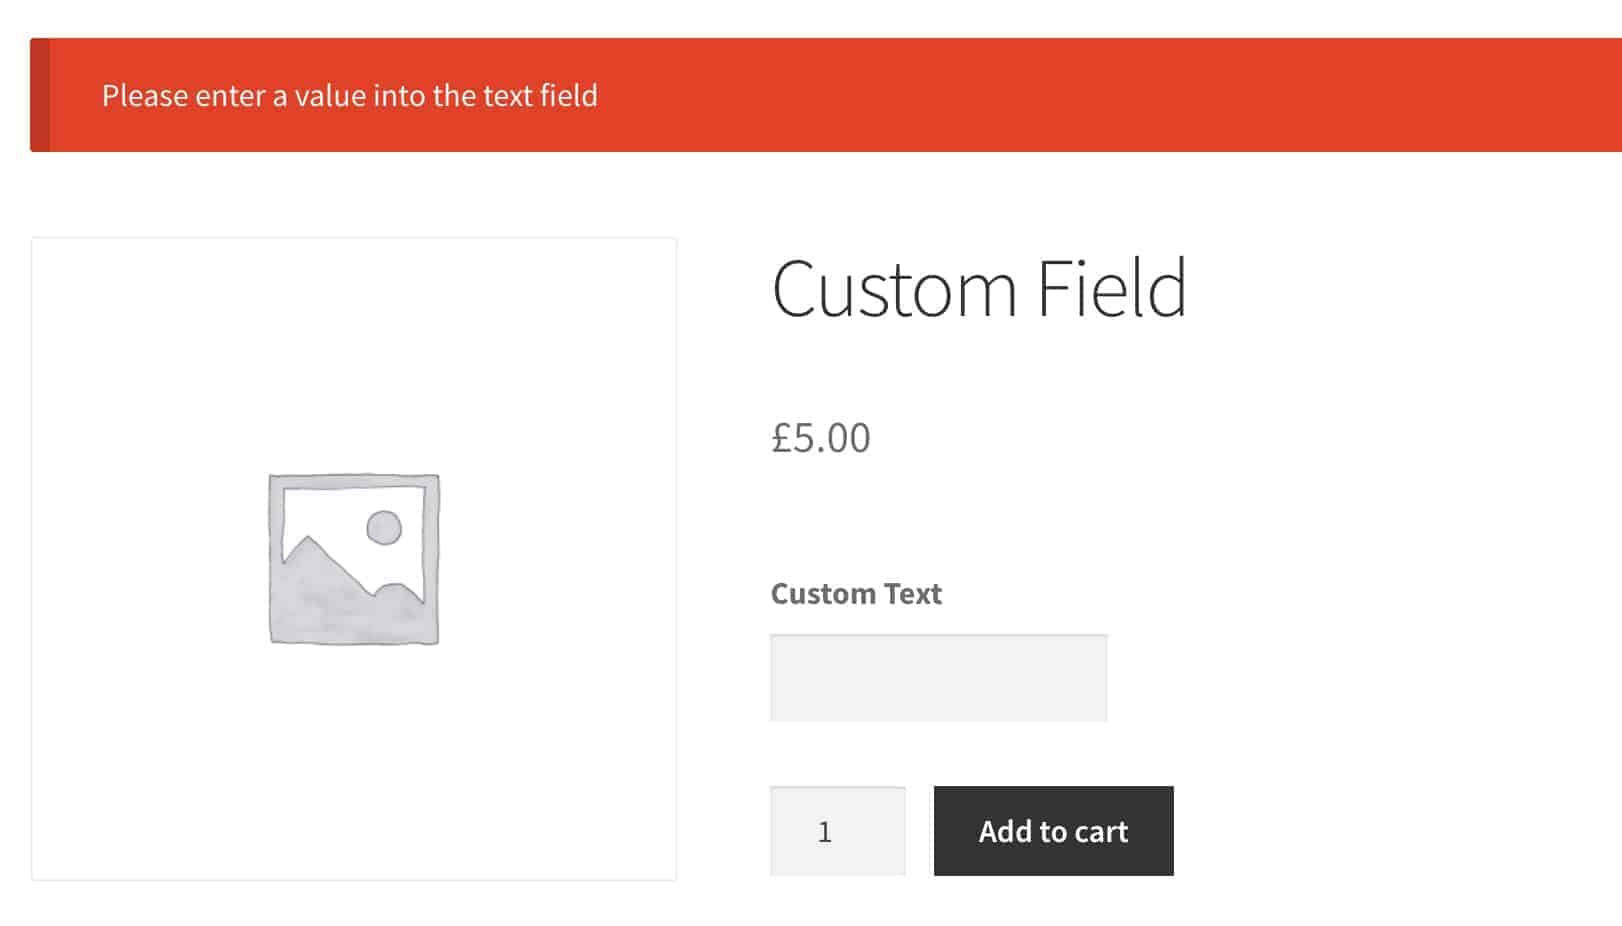Click the pound sign in the price

click(x=781, y=438)
